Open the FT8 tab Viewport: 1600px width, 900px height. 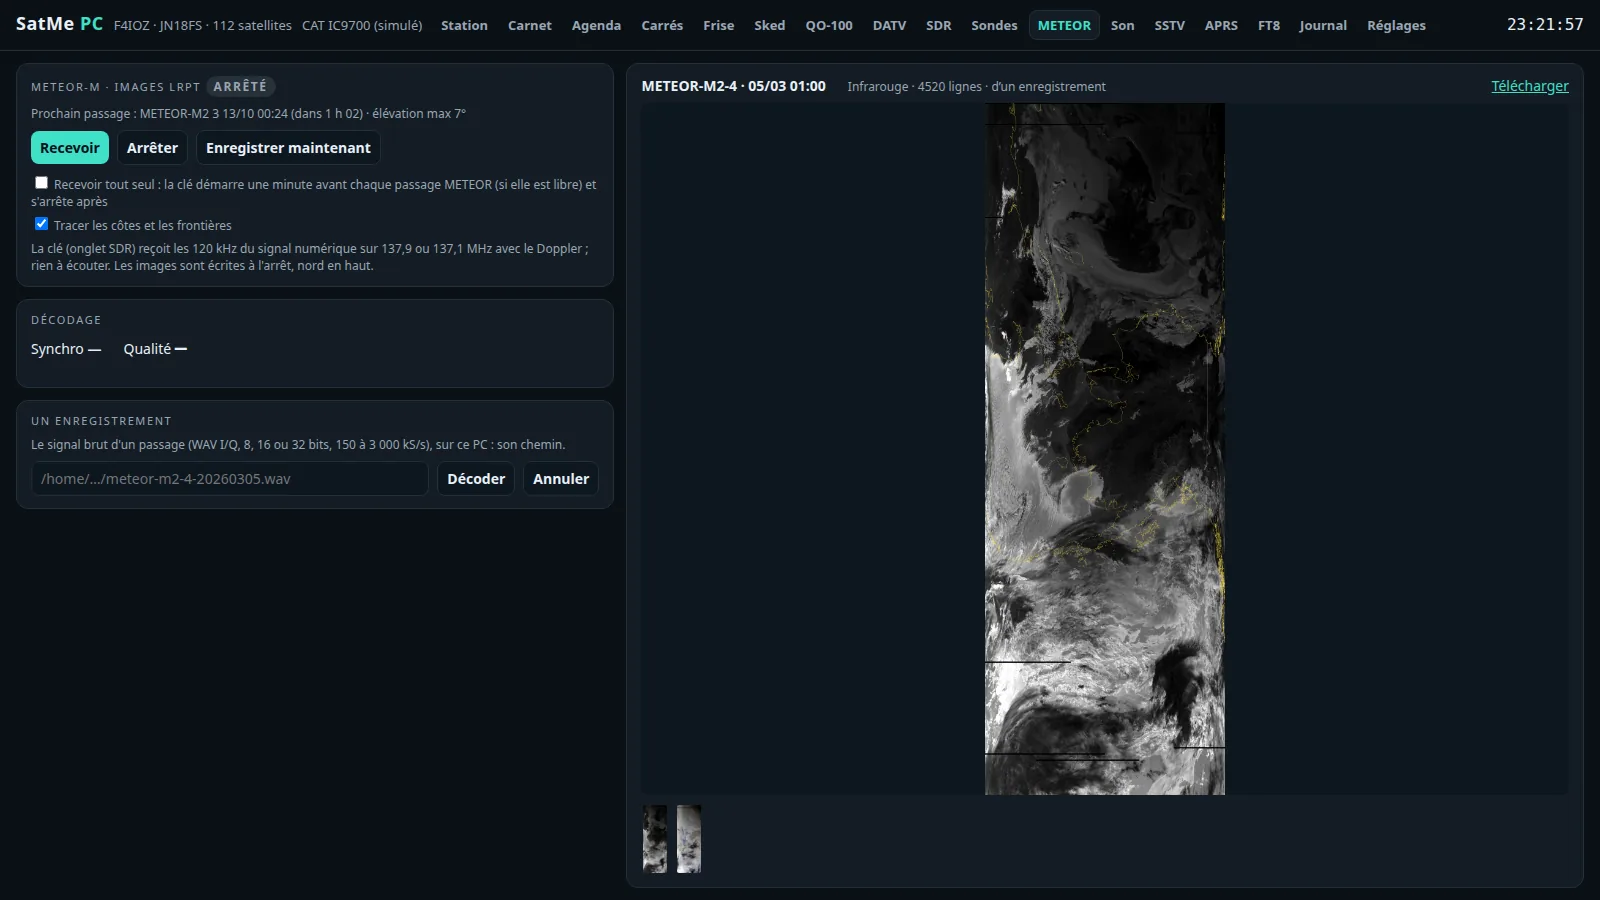1269,25
